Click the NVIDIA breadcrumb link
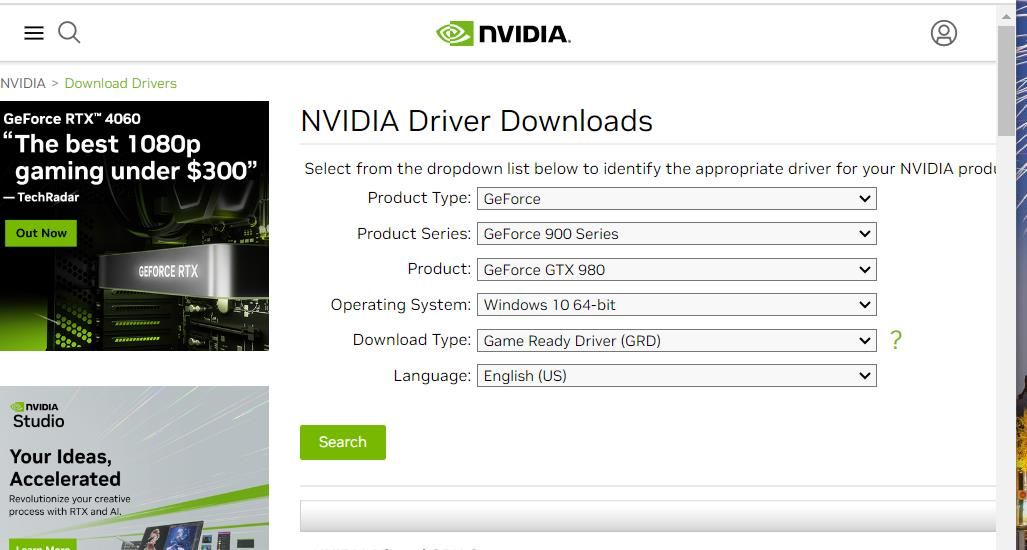The height and width of the screenshot is (550, 1027). [23, 83]
